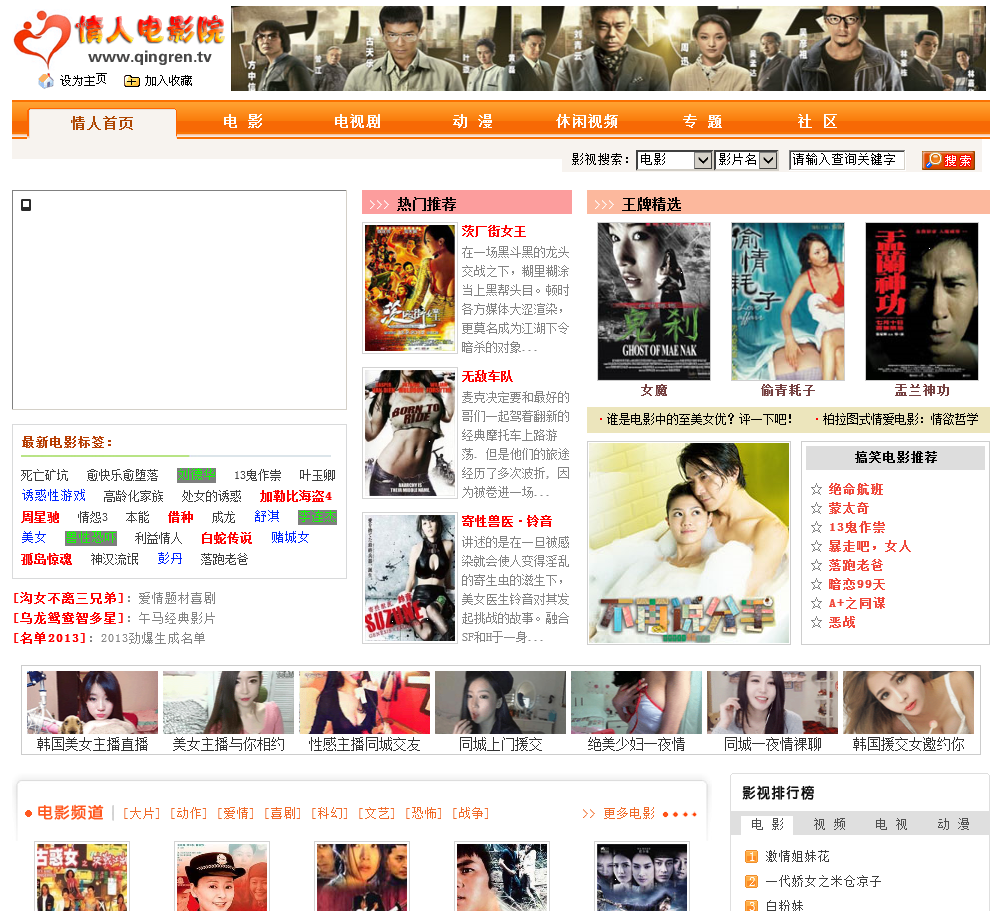Click the rank 1 badge beside 激情姐妹花
The height and width of the screenshot is (911, 1002).
752,857
